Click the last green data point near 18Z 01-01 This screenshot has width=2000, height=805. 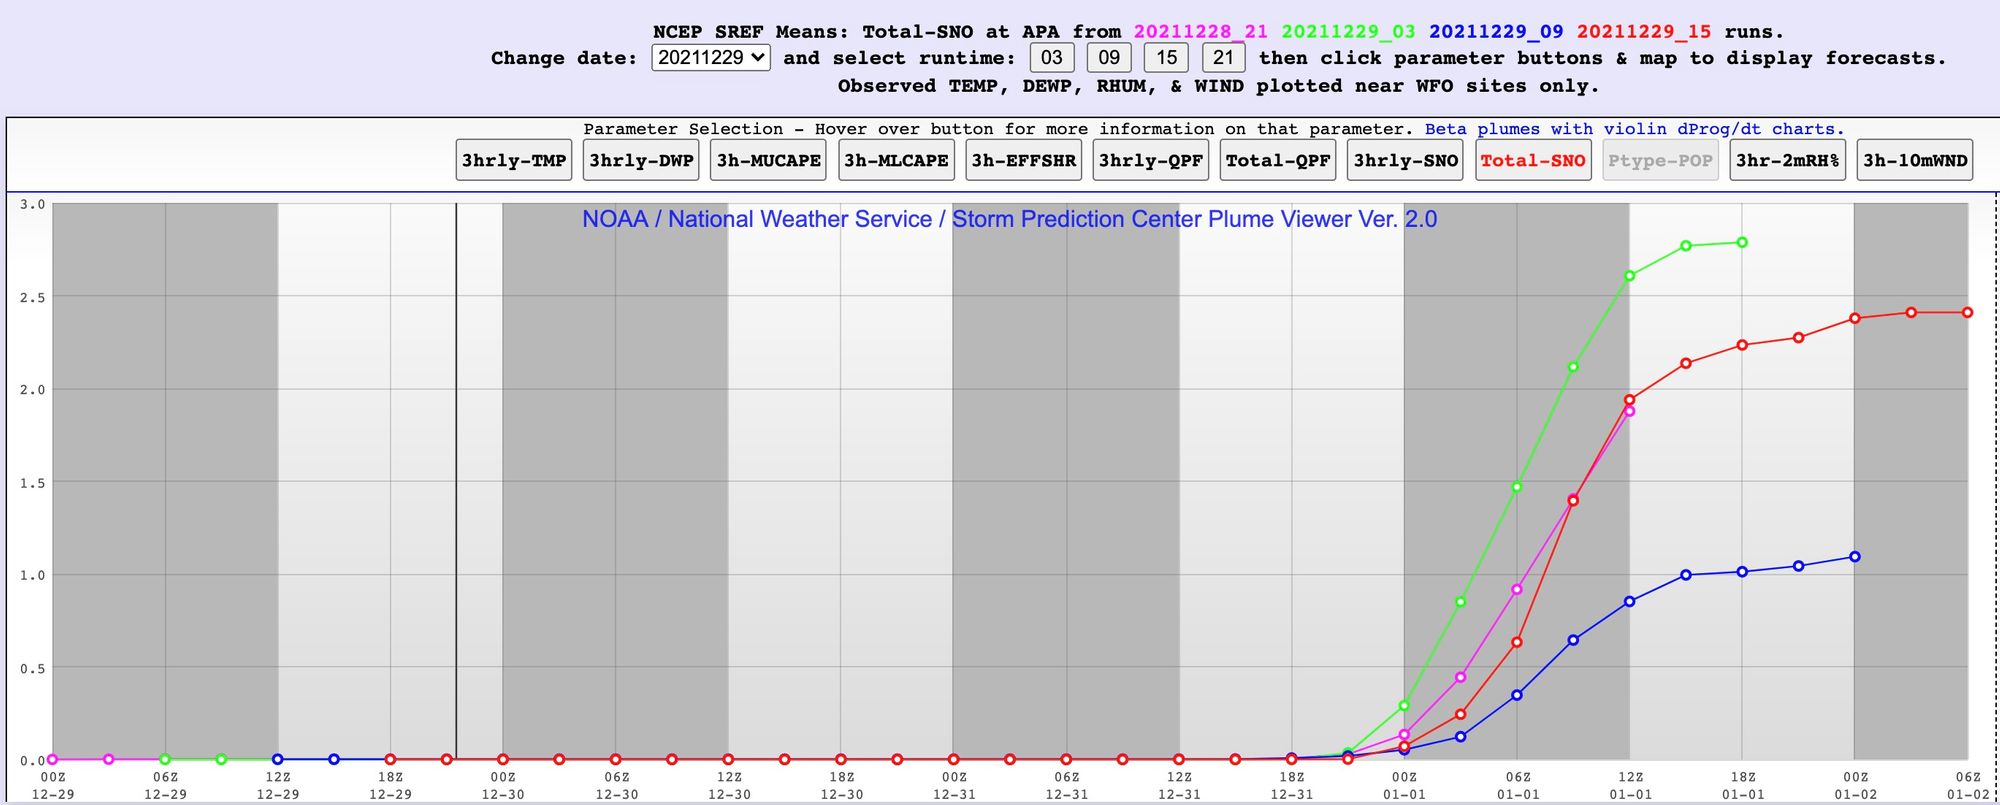pyautogui.click(x=1742, y=242)
